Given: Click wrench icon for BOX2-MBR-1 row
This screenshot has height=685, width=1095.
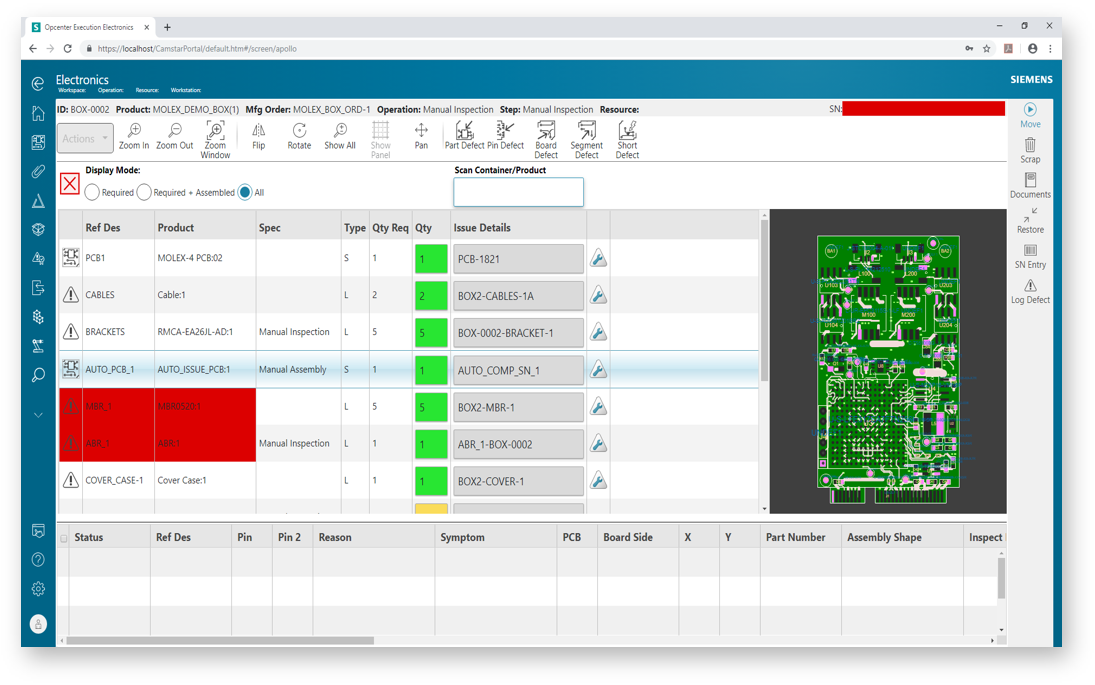Looking at the screenshot, I should click(x=598, y=406).
